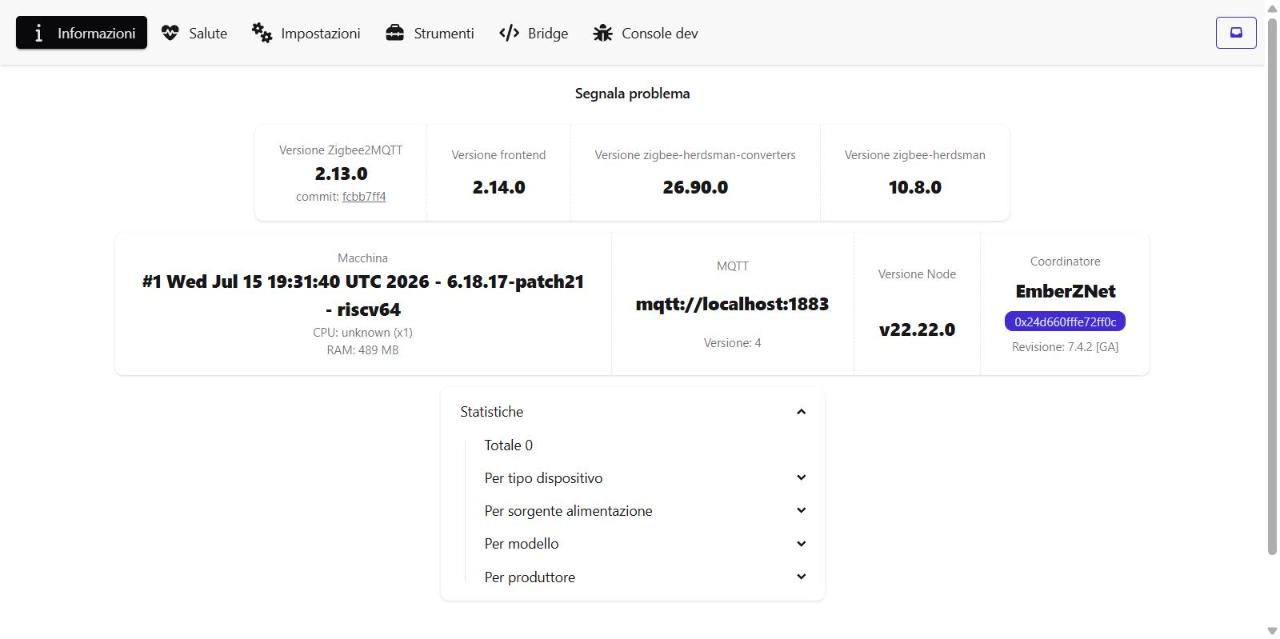Open the Bridge tab

pyautogui.click(x=533, y=33)
